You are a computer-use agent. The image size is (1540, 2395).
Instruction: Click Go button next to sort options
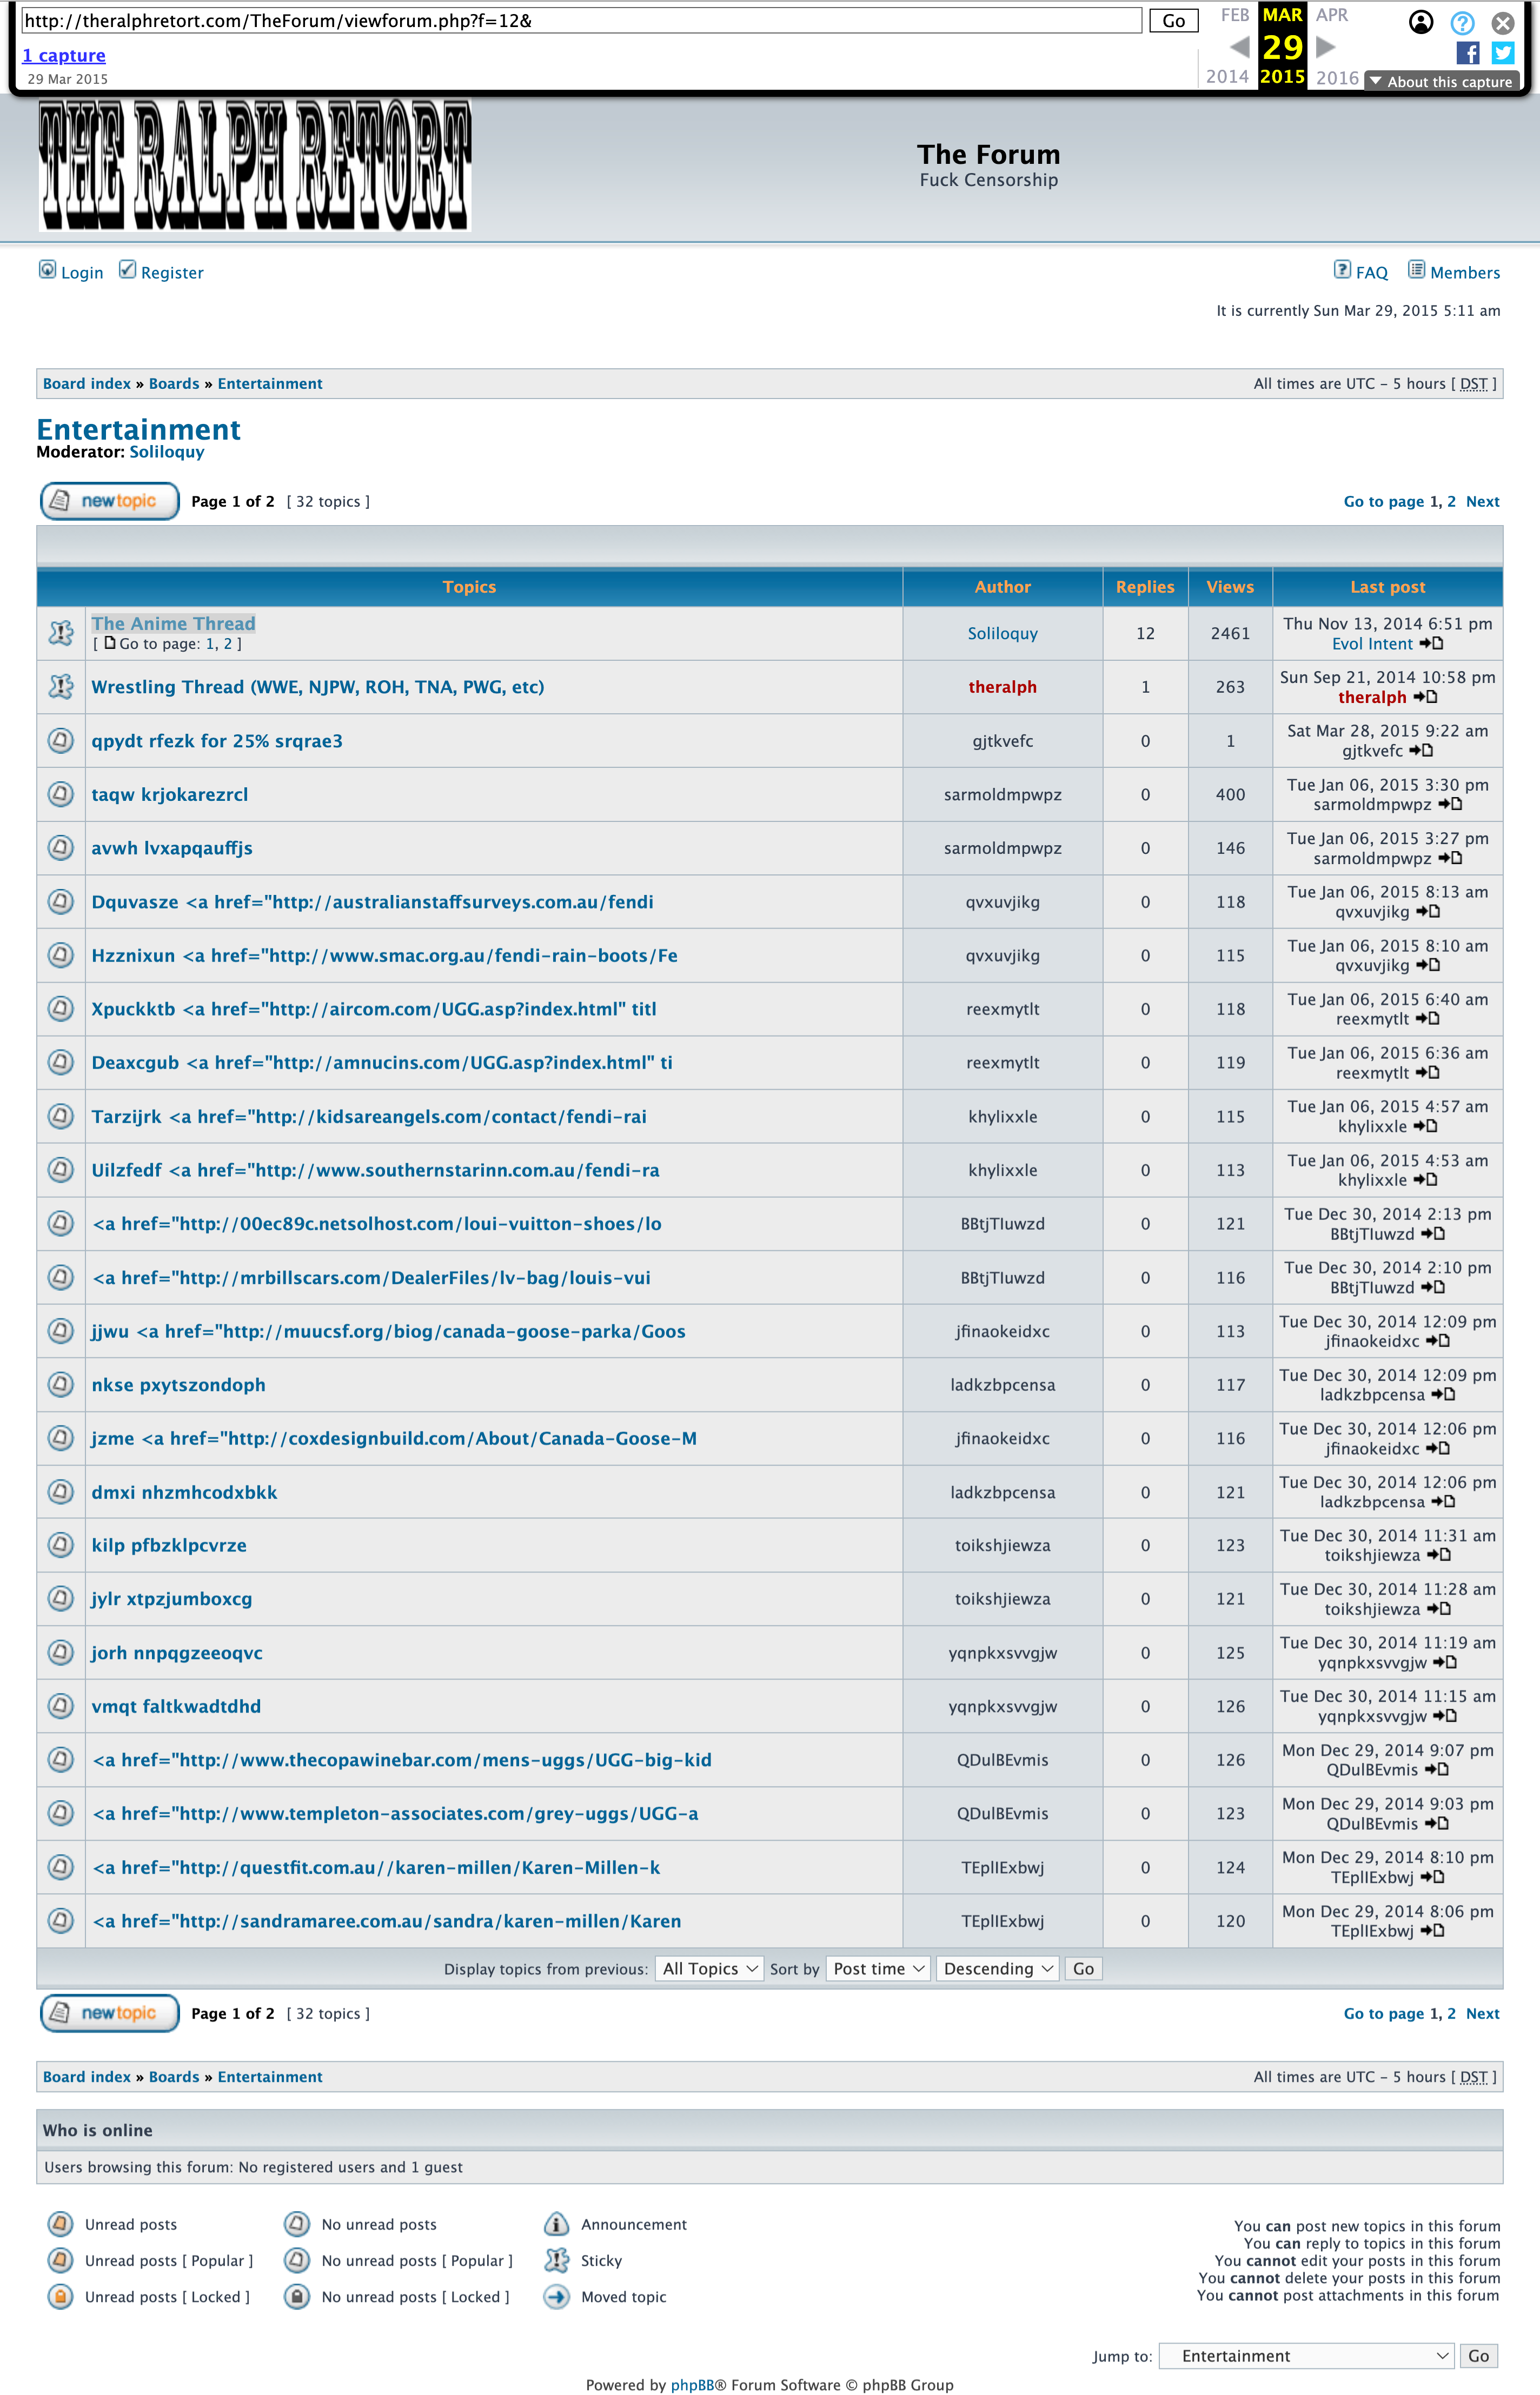tap(1083, 1968)
